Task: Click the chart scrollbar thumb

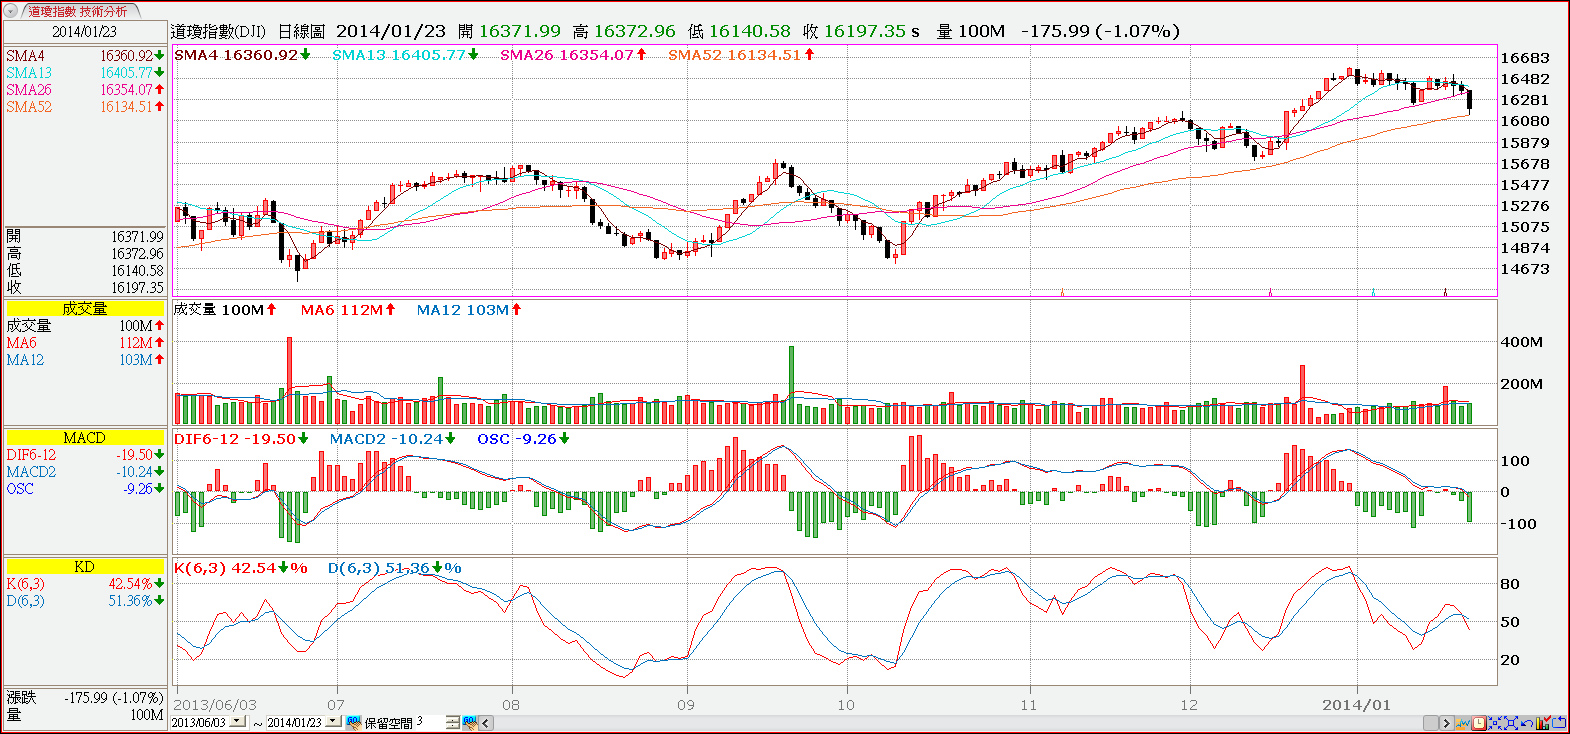Action: tap(1430, 722)
